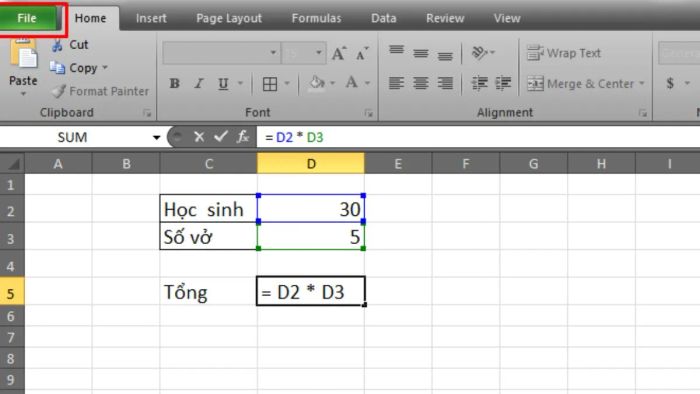Toggle Wrap Text

pos(564,53)
